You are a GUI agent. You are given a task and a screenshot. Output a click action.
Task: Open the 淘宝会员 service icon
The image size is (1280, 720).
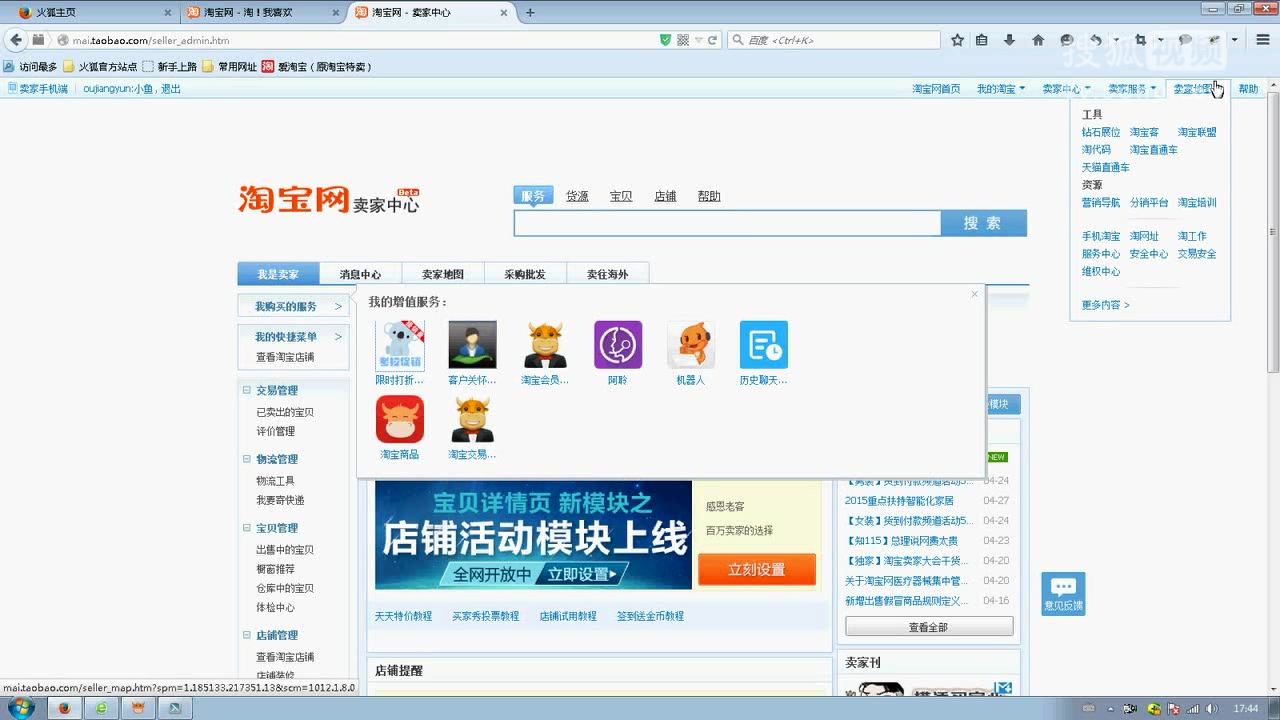pyautogui.click(x=545, y=345)
